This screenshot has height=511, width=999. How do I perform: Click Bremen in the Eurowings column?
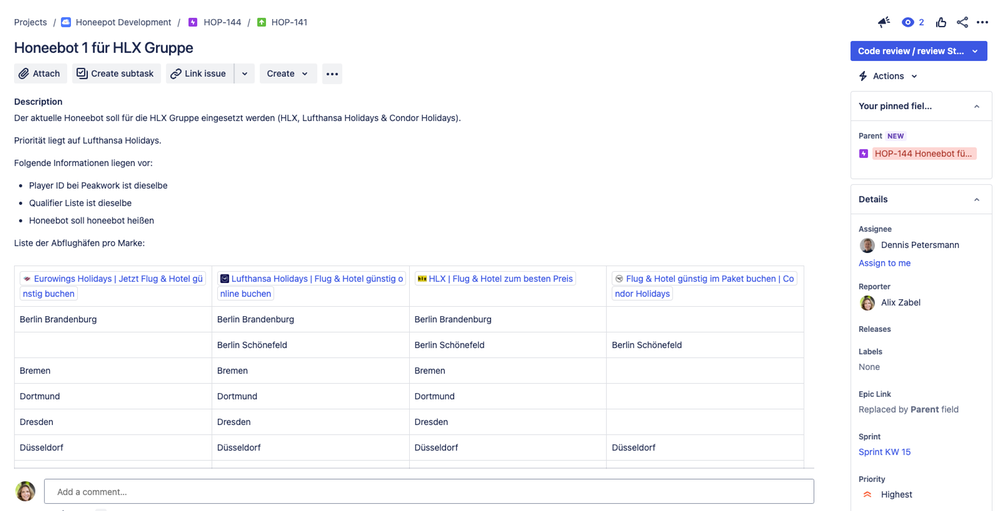click(35, 370)
